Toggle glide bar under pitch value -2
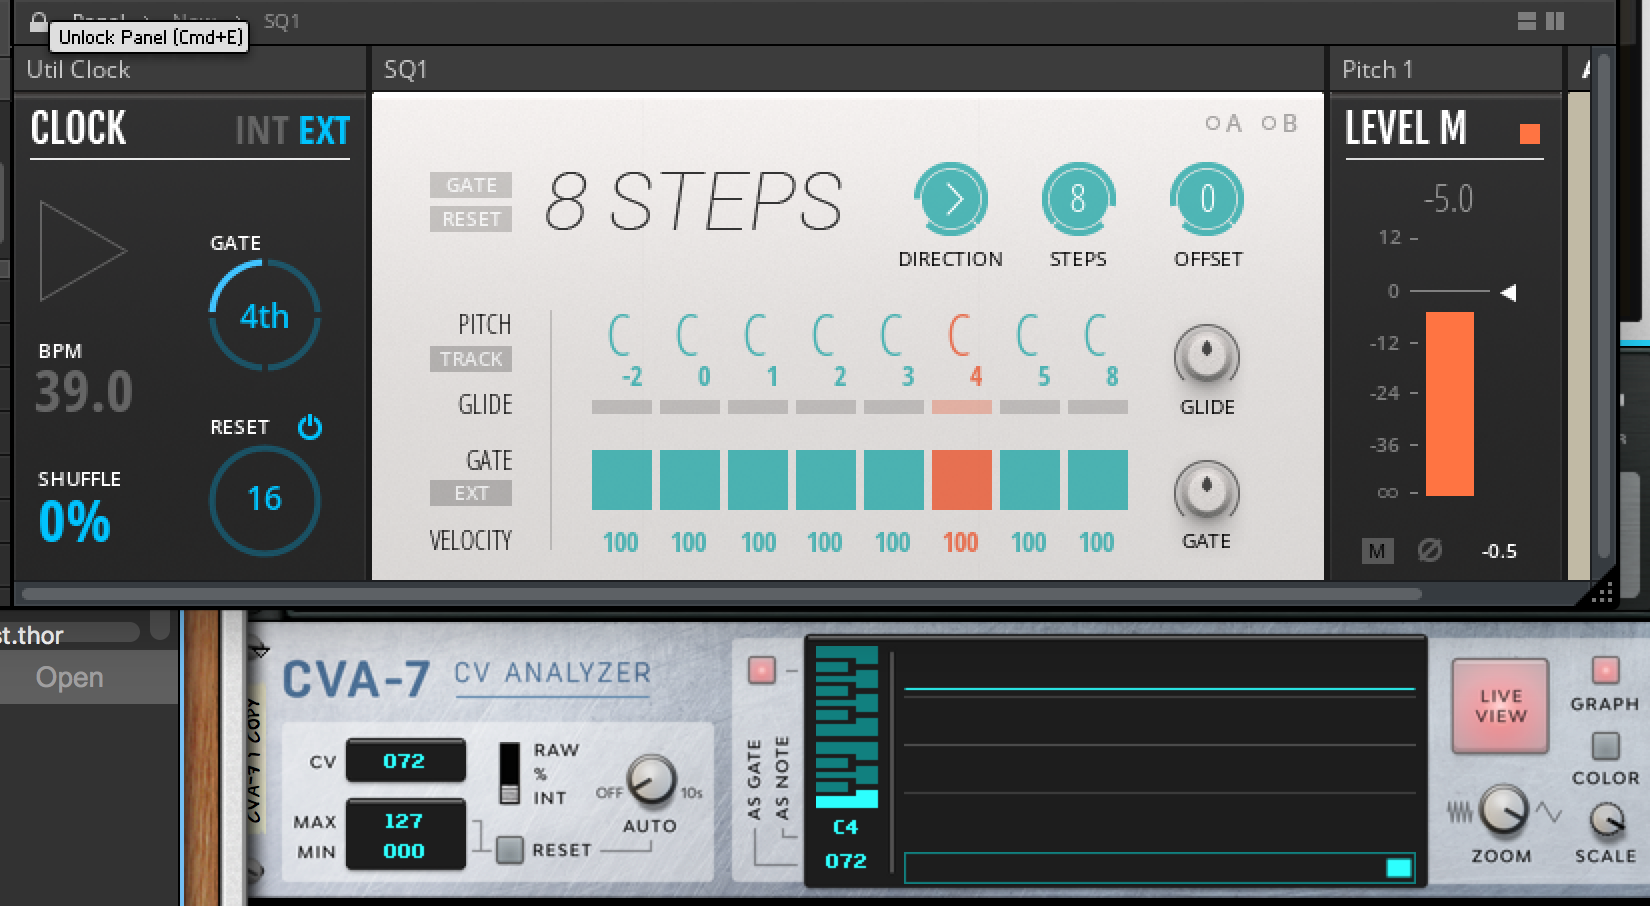The width and height of the screenshot is (1650, 906). [622, 407]
